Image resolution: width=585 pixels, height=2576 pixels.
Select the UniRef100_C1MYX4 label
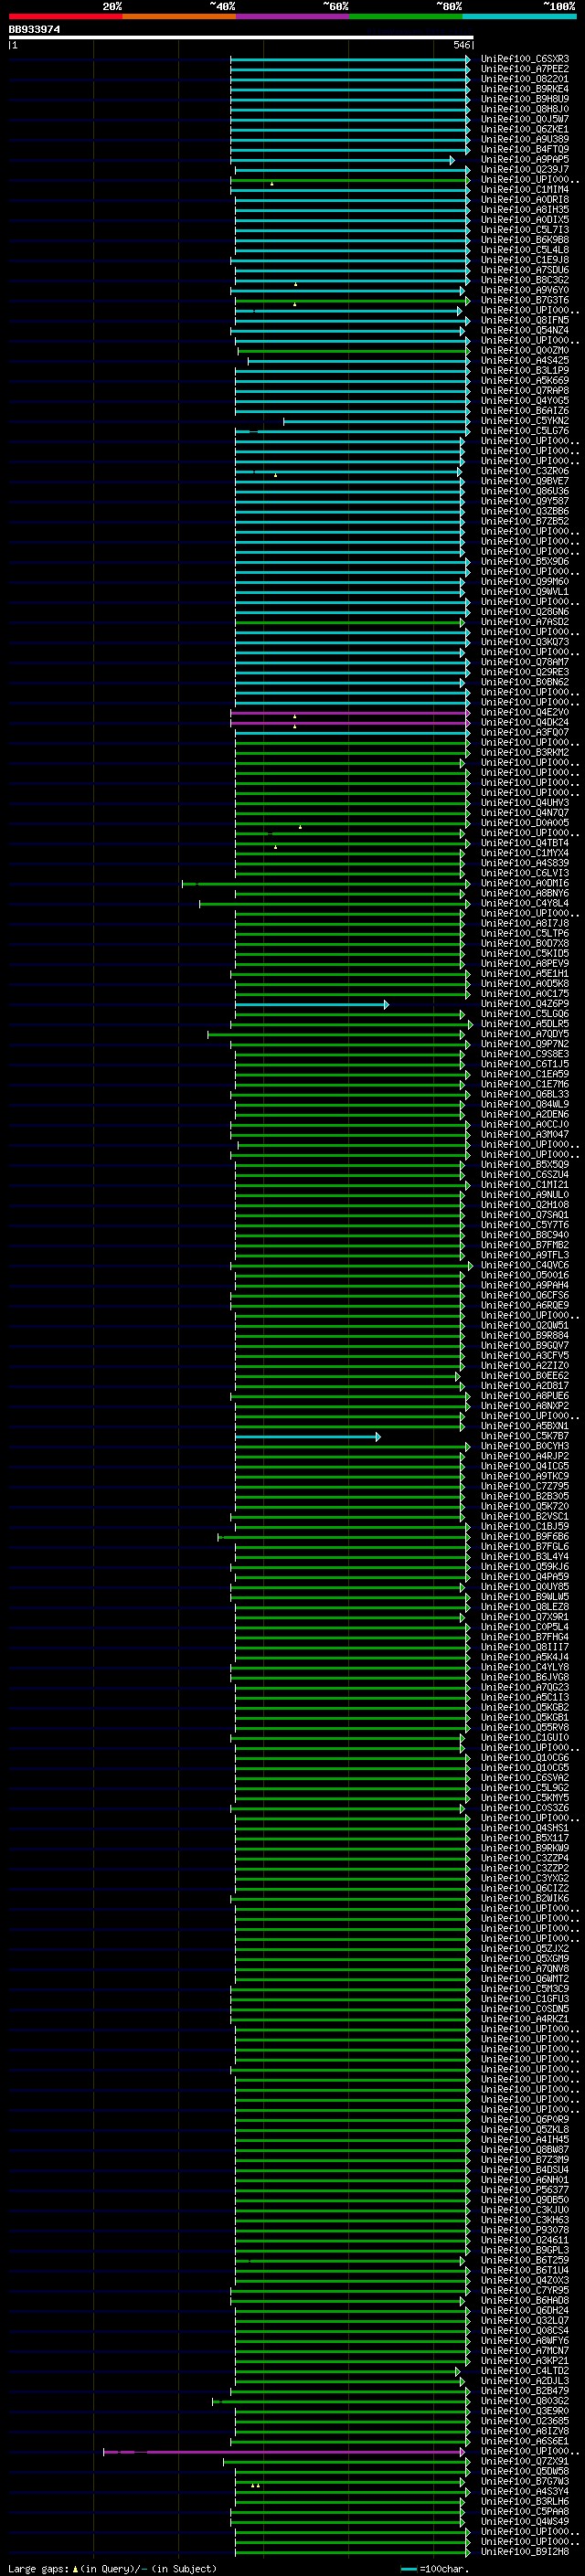pyautogui.click(x=524, y=853)
